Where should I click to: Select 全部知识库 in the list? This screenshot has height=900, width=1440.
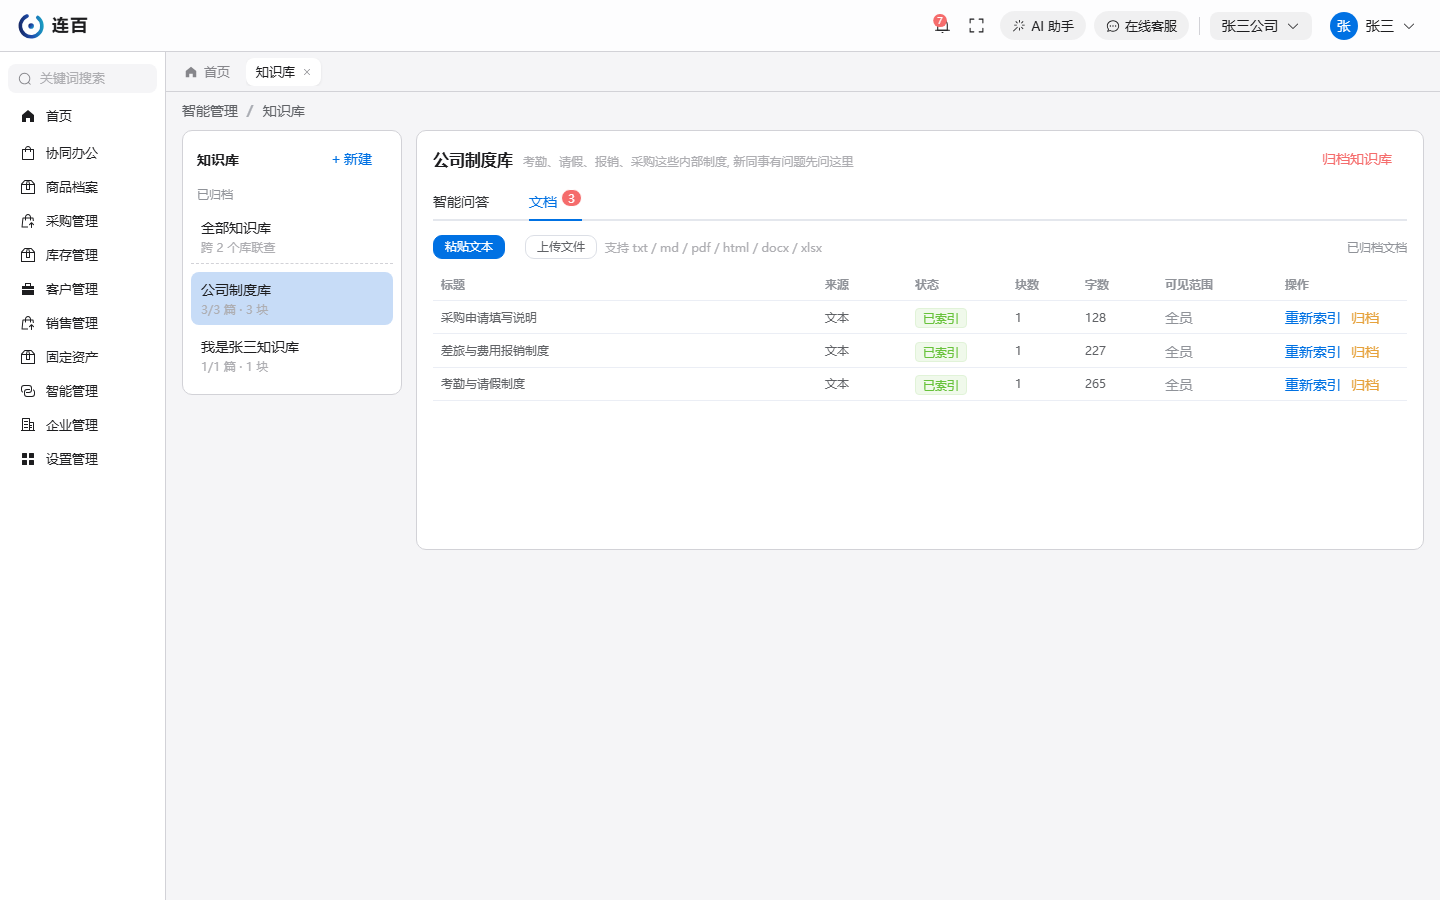click(292, 237)
